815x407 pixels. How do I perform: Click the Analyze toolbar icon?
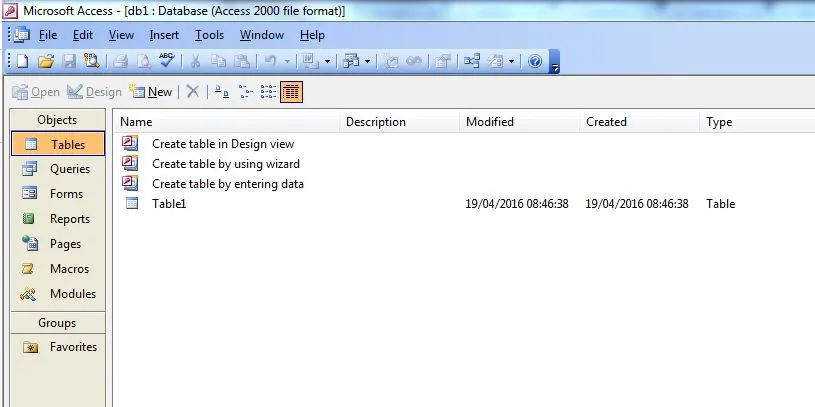[351, 61]
